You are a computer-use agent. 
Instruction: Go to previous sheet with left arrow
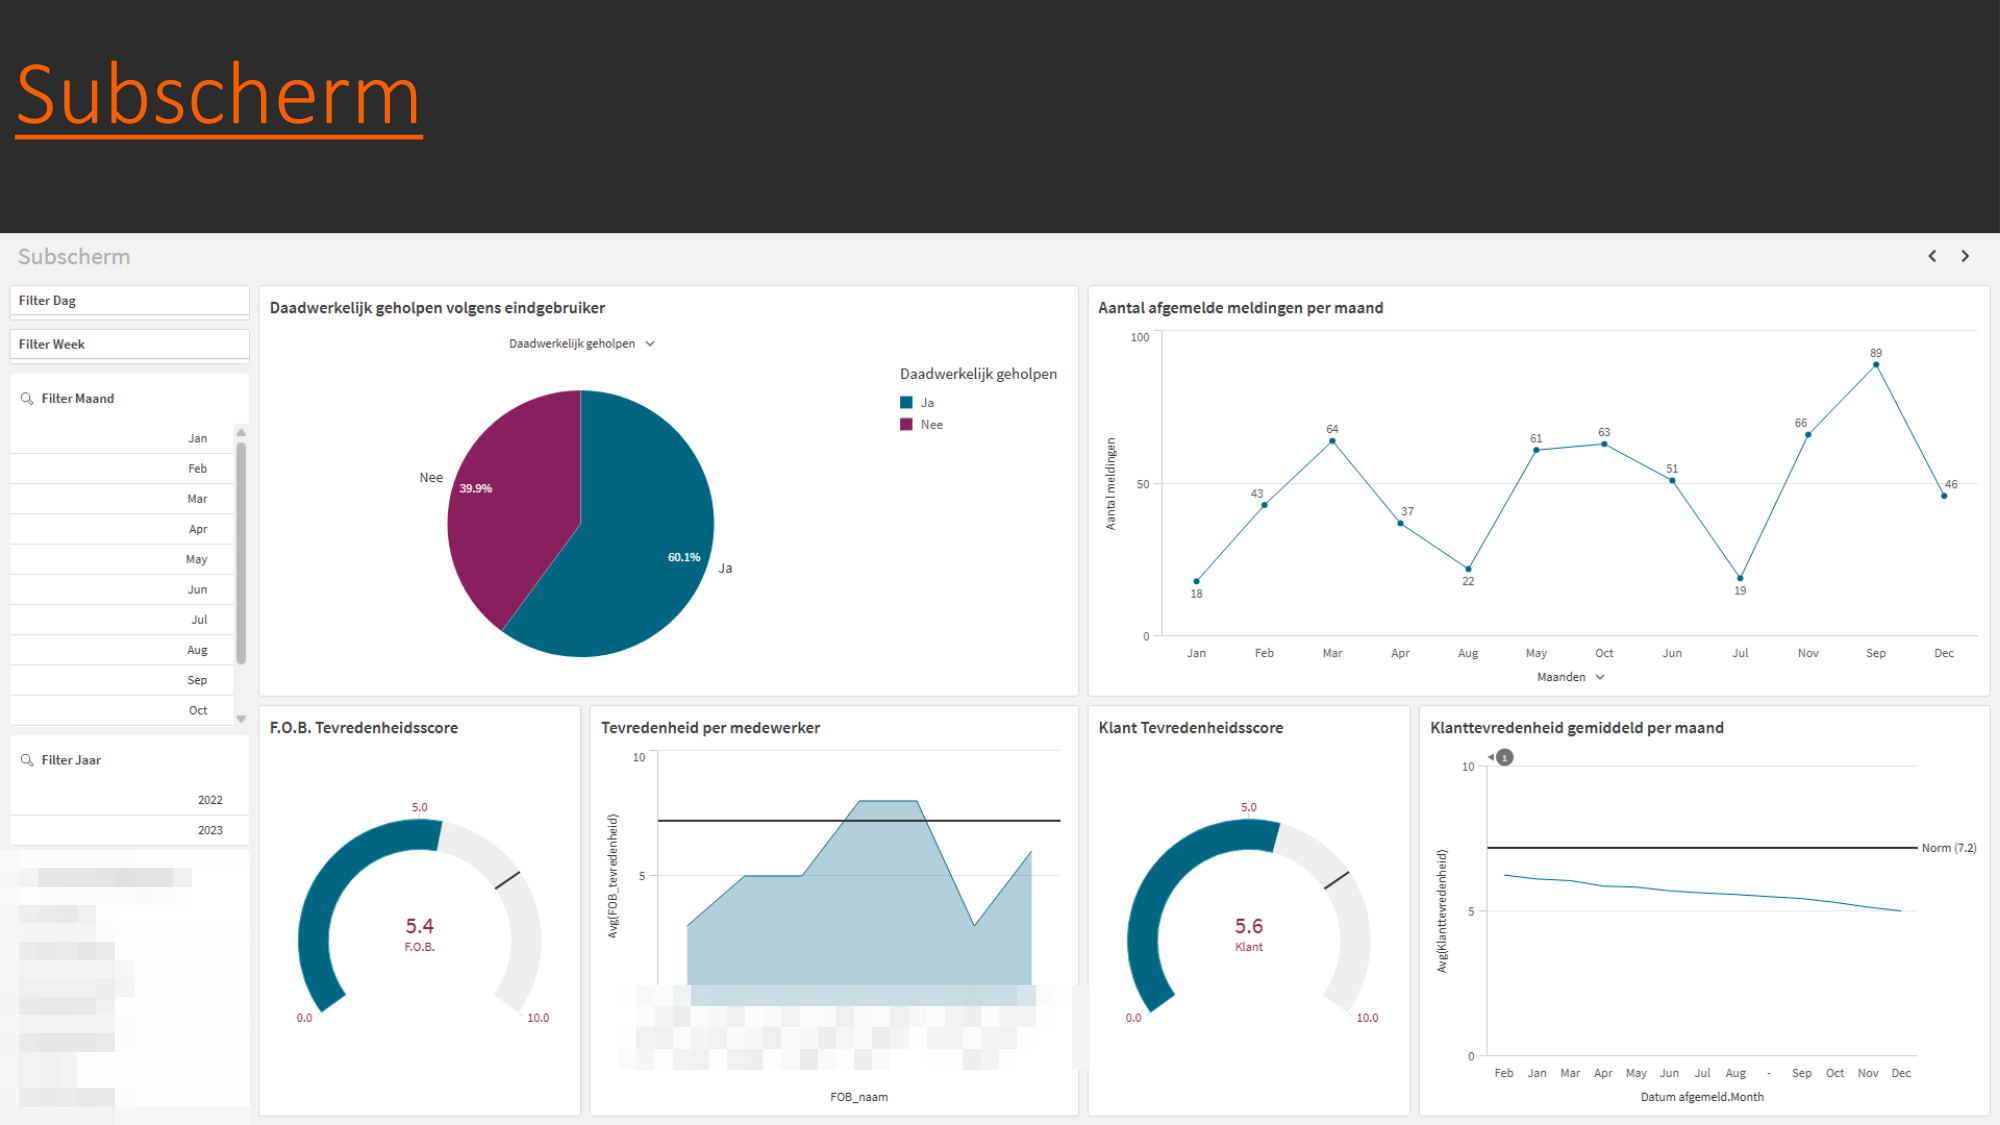(x=1932, y=256)
